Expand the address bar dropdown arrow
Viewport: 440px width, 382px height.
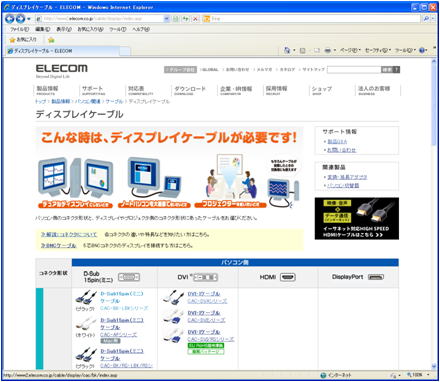(x=167, y=19)
